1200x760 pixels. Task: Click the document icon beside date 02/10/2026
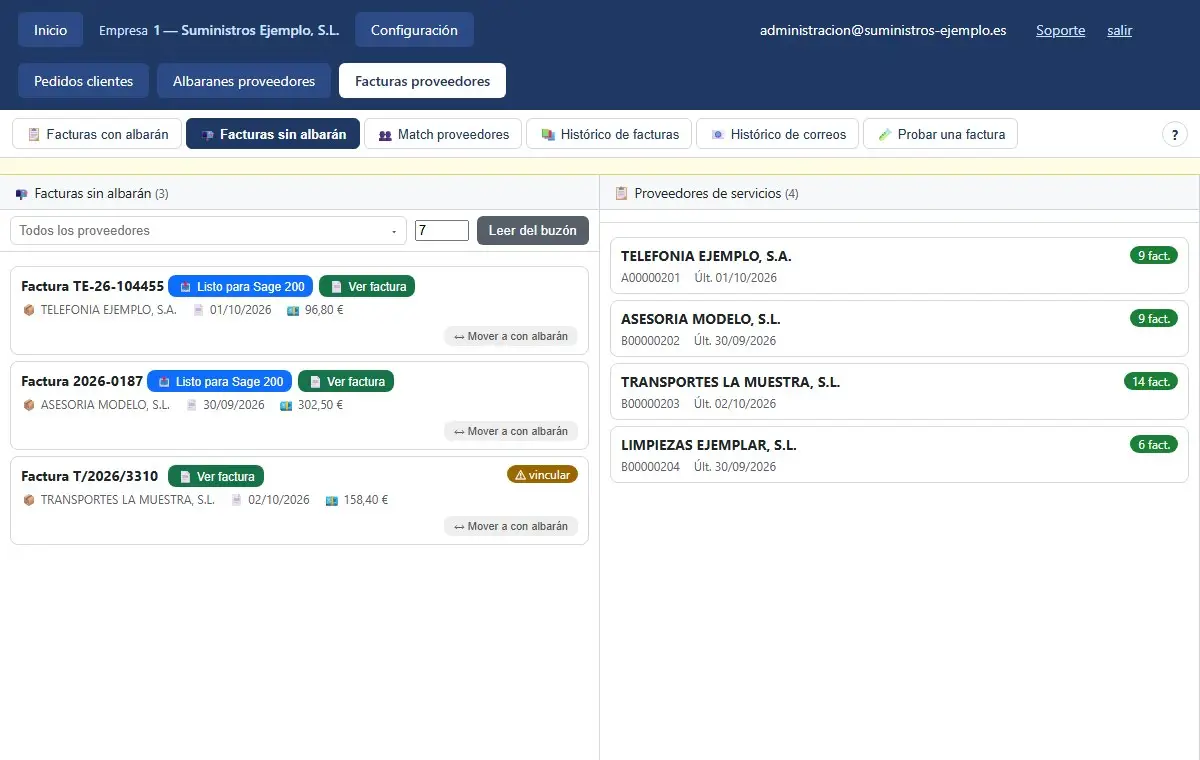point(236,500)
